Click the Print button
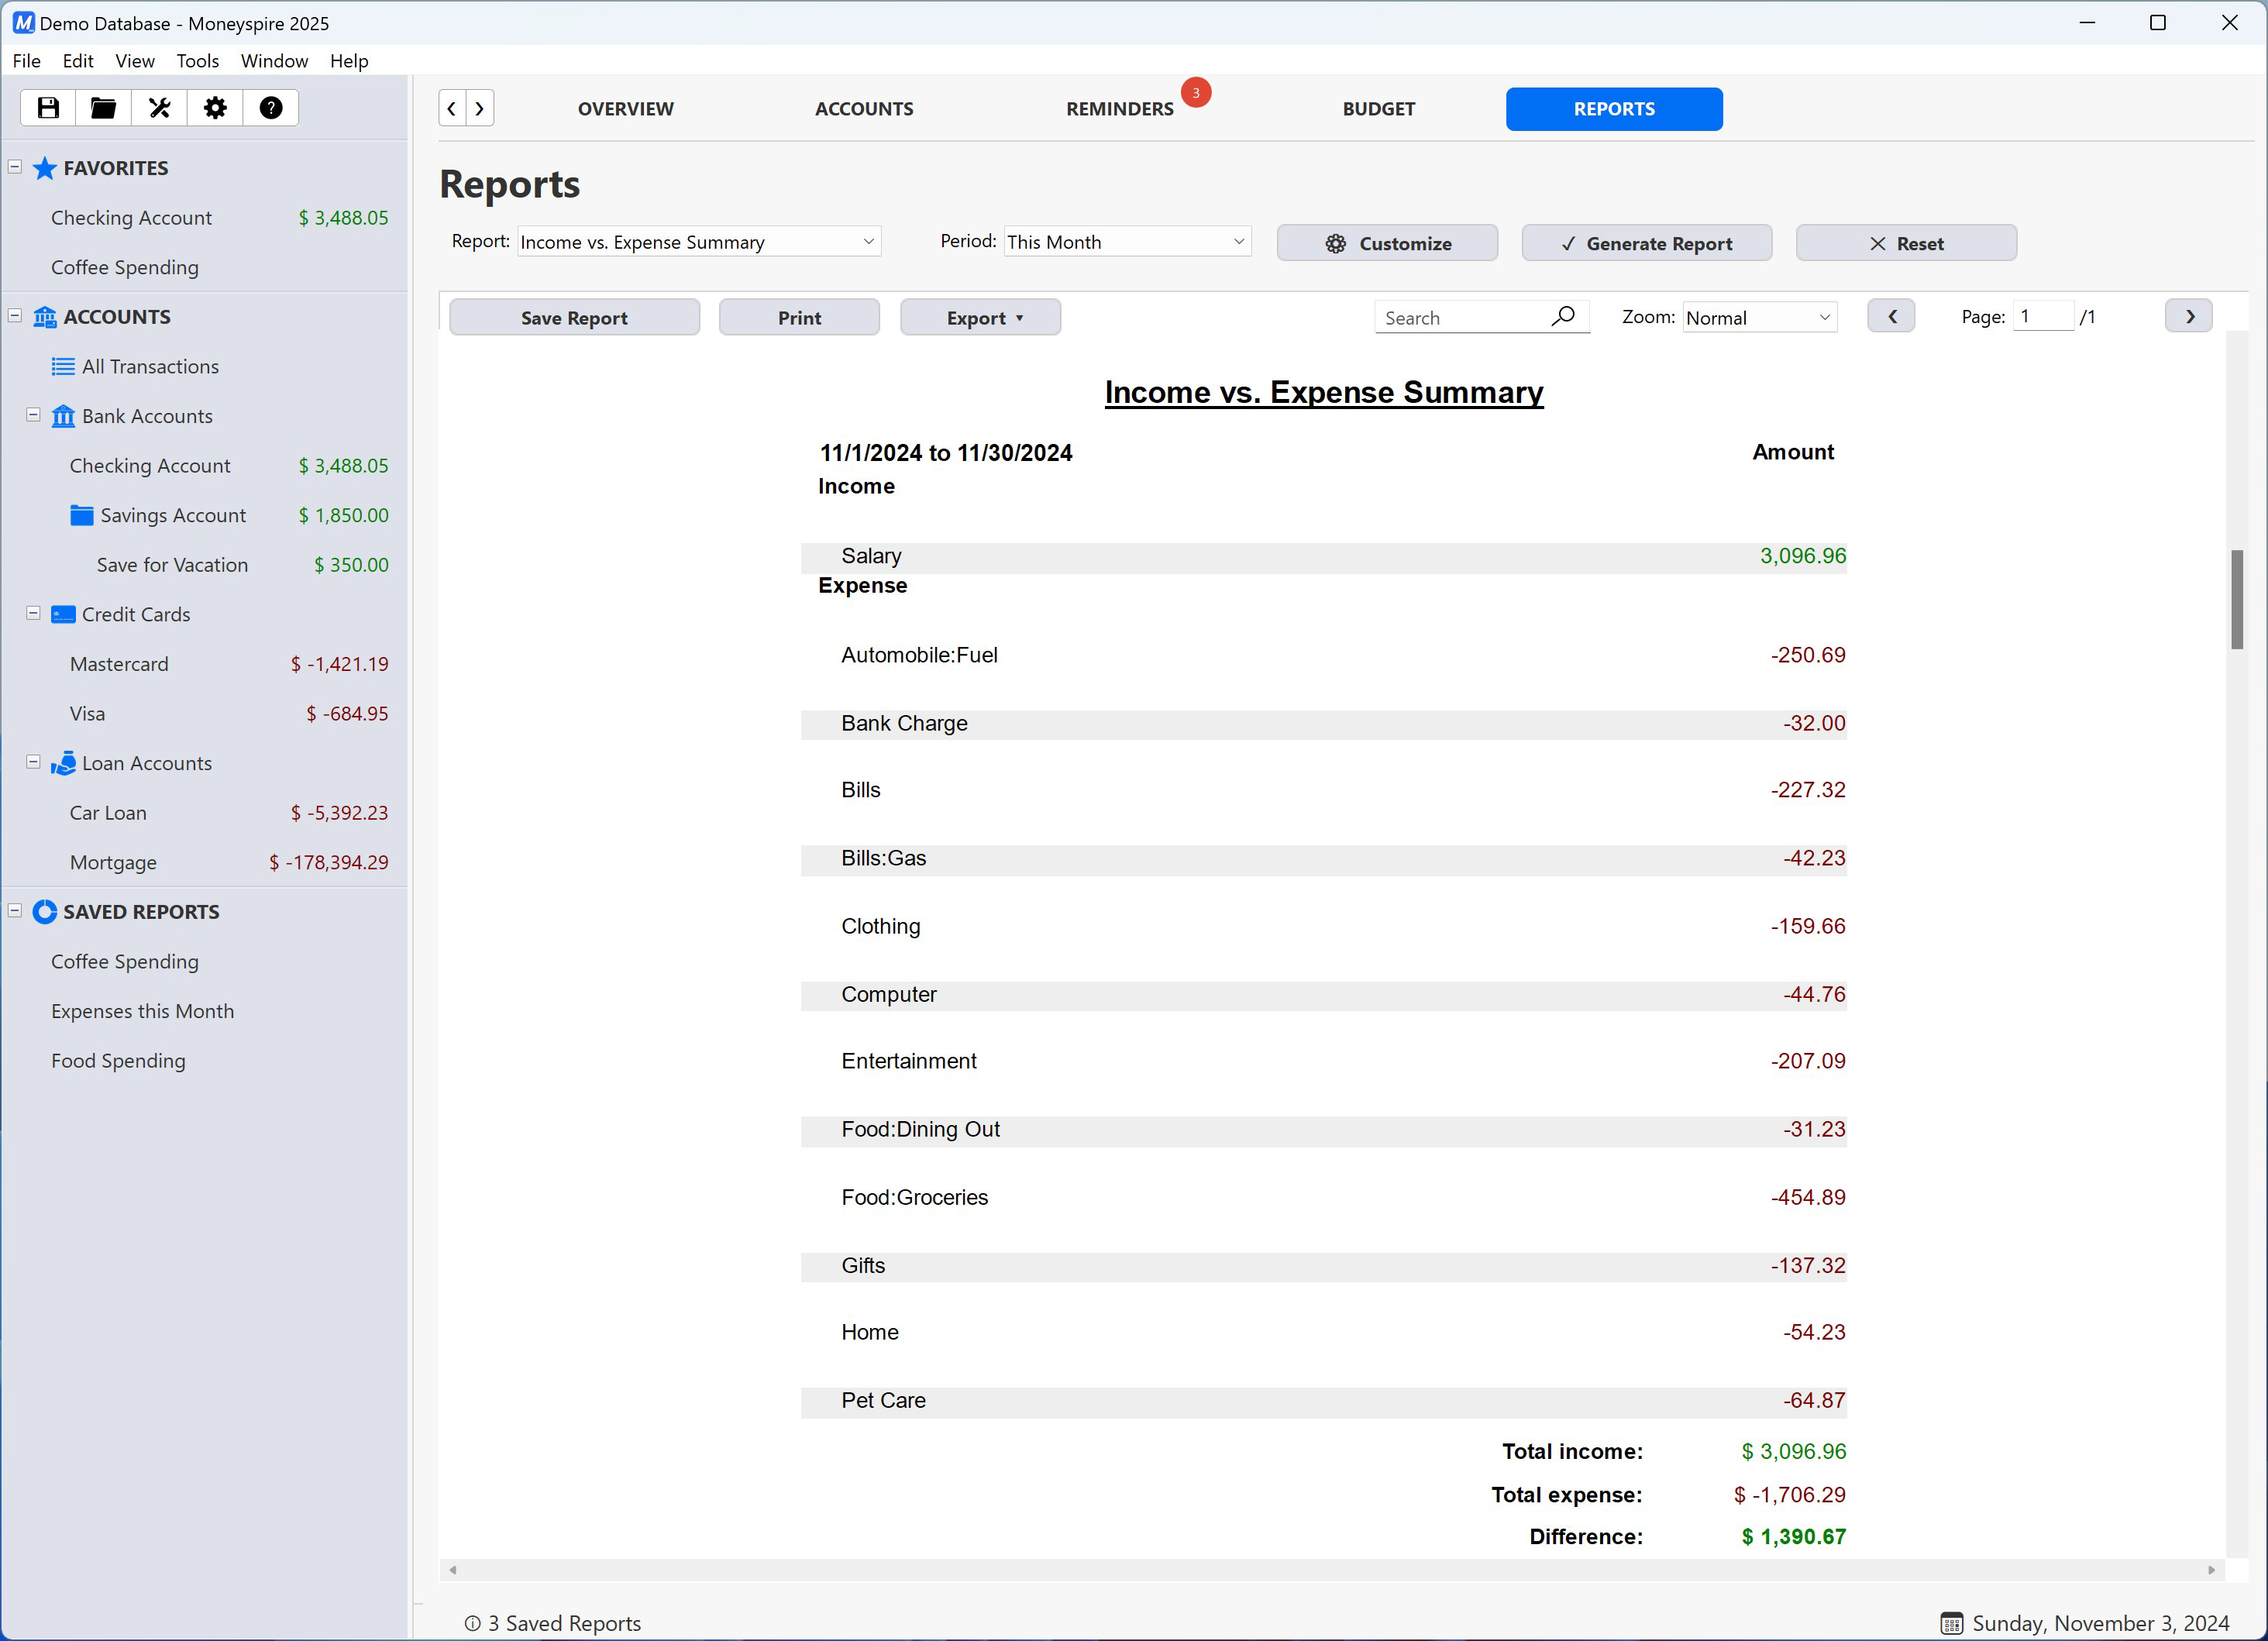 point(799,318)
